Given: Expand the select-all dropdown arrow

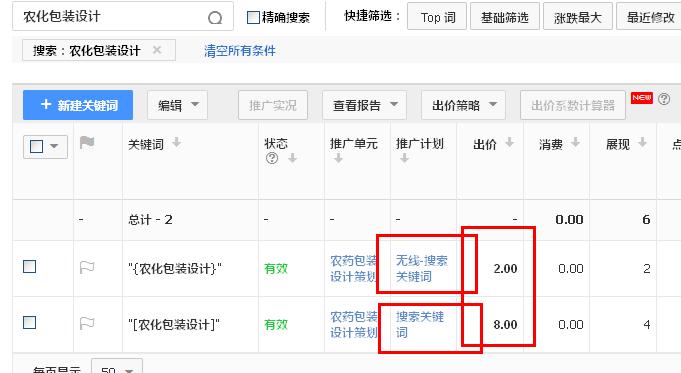Looking at the screenshot, I should 54,146.
